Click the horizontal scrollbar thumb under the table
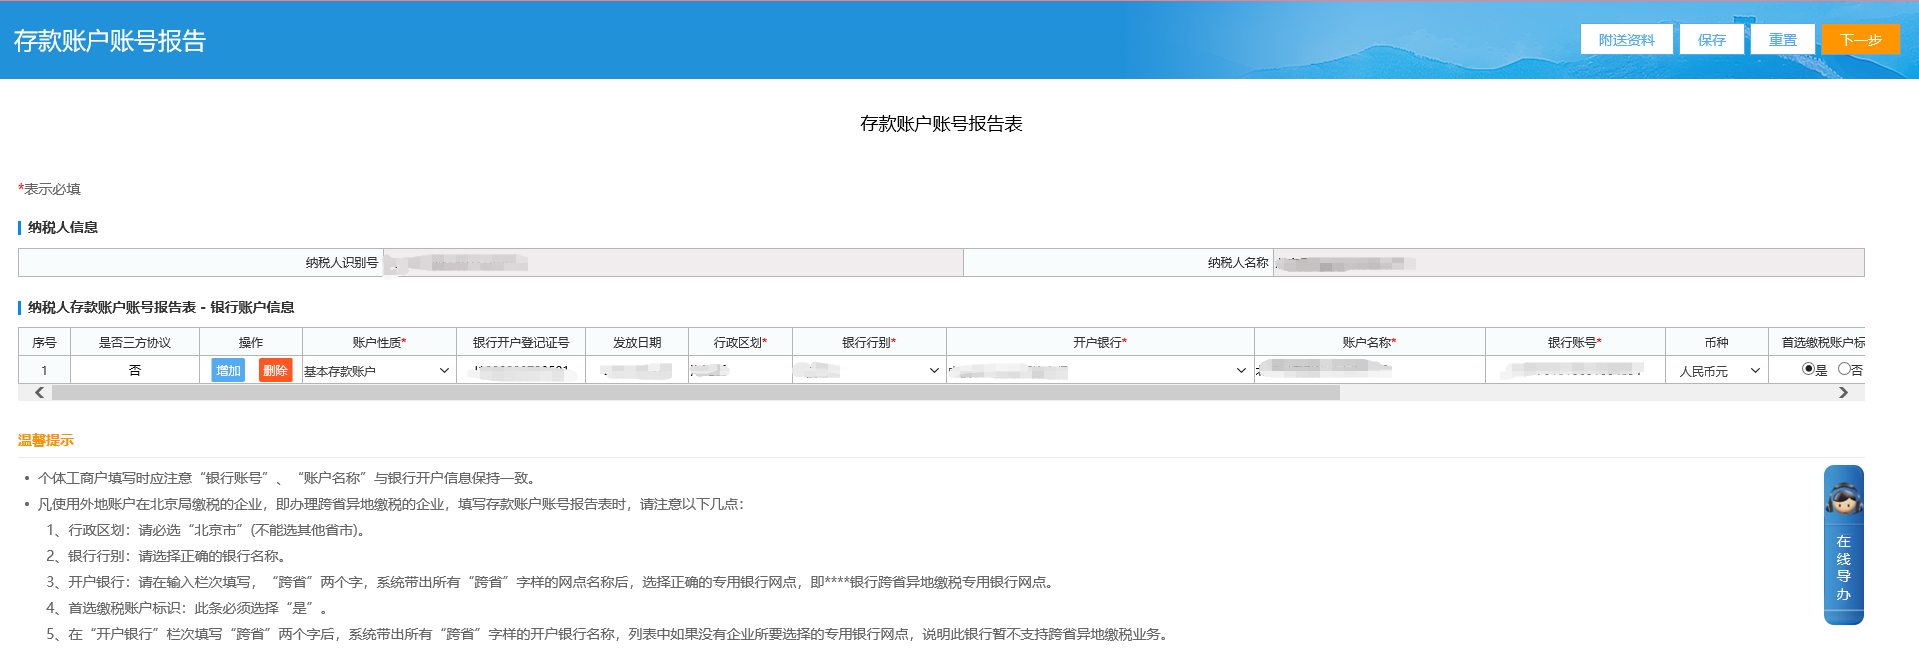This screenshot has height=671, width=1919. coord(695,393)
